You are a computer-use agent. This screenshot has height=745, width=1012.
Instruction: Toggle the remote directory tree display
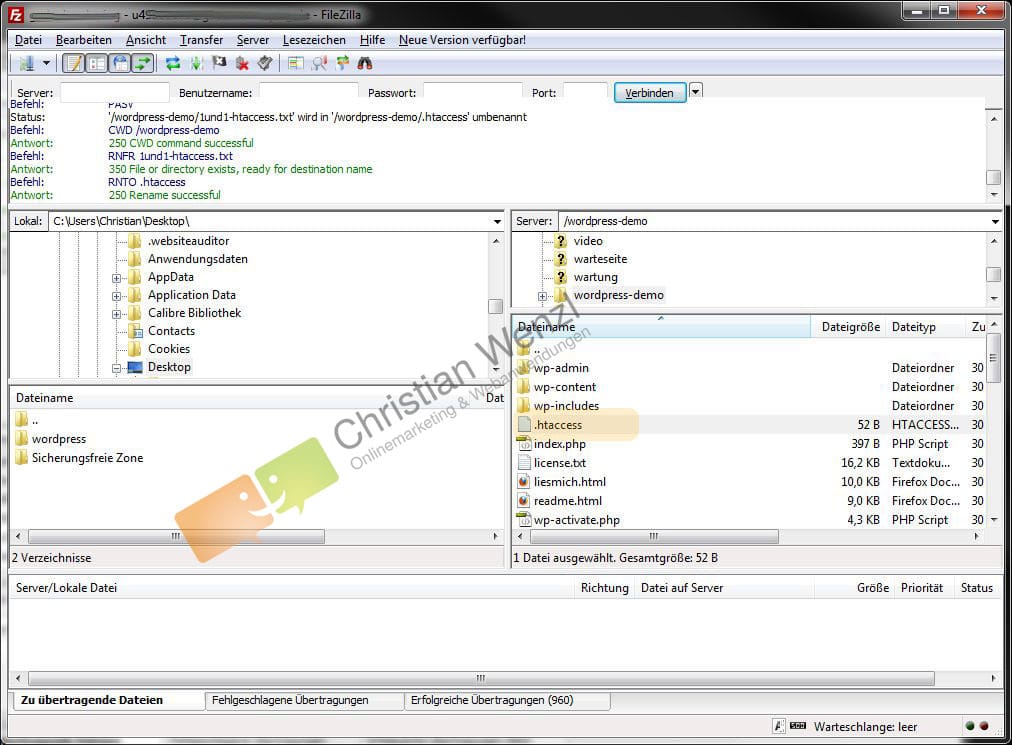click(120, 63)
